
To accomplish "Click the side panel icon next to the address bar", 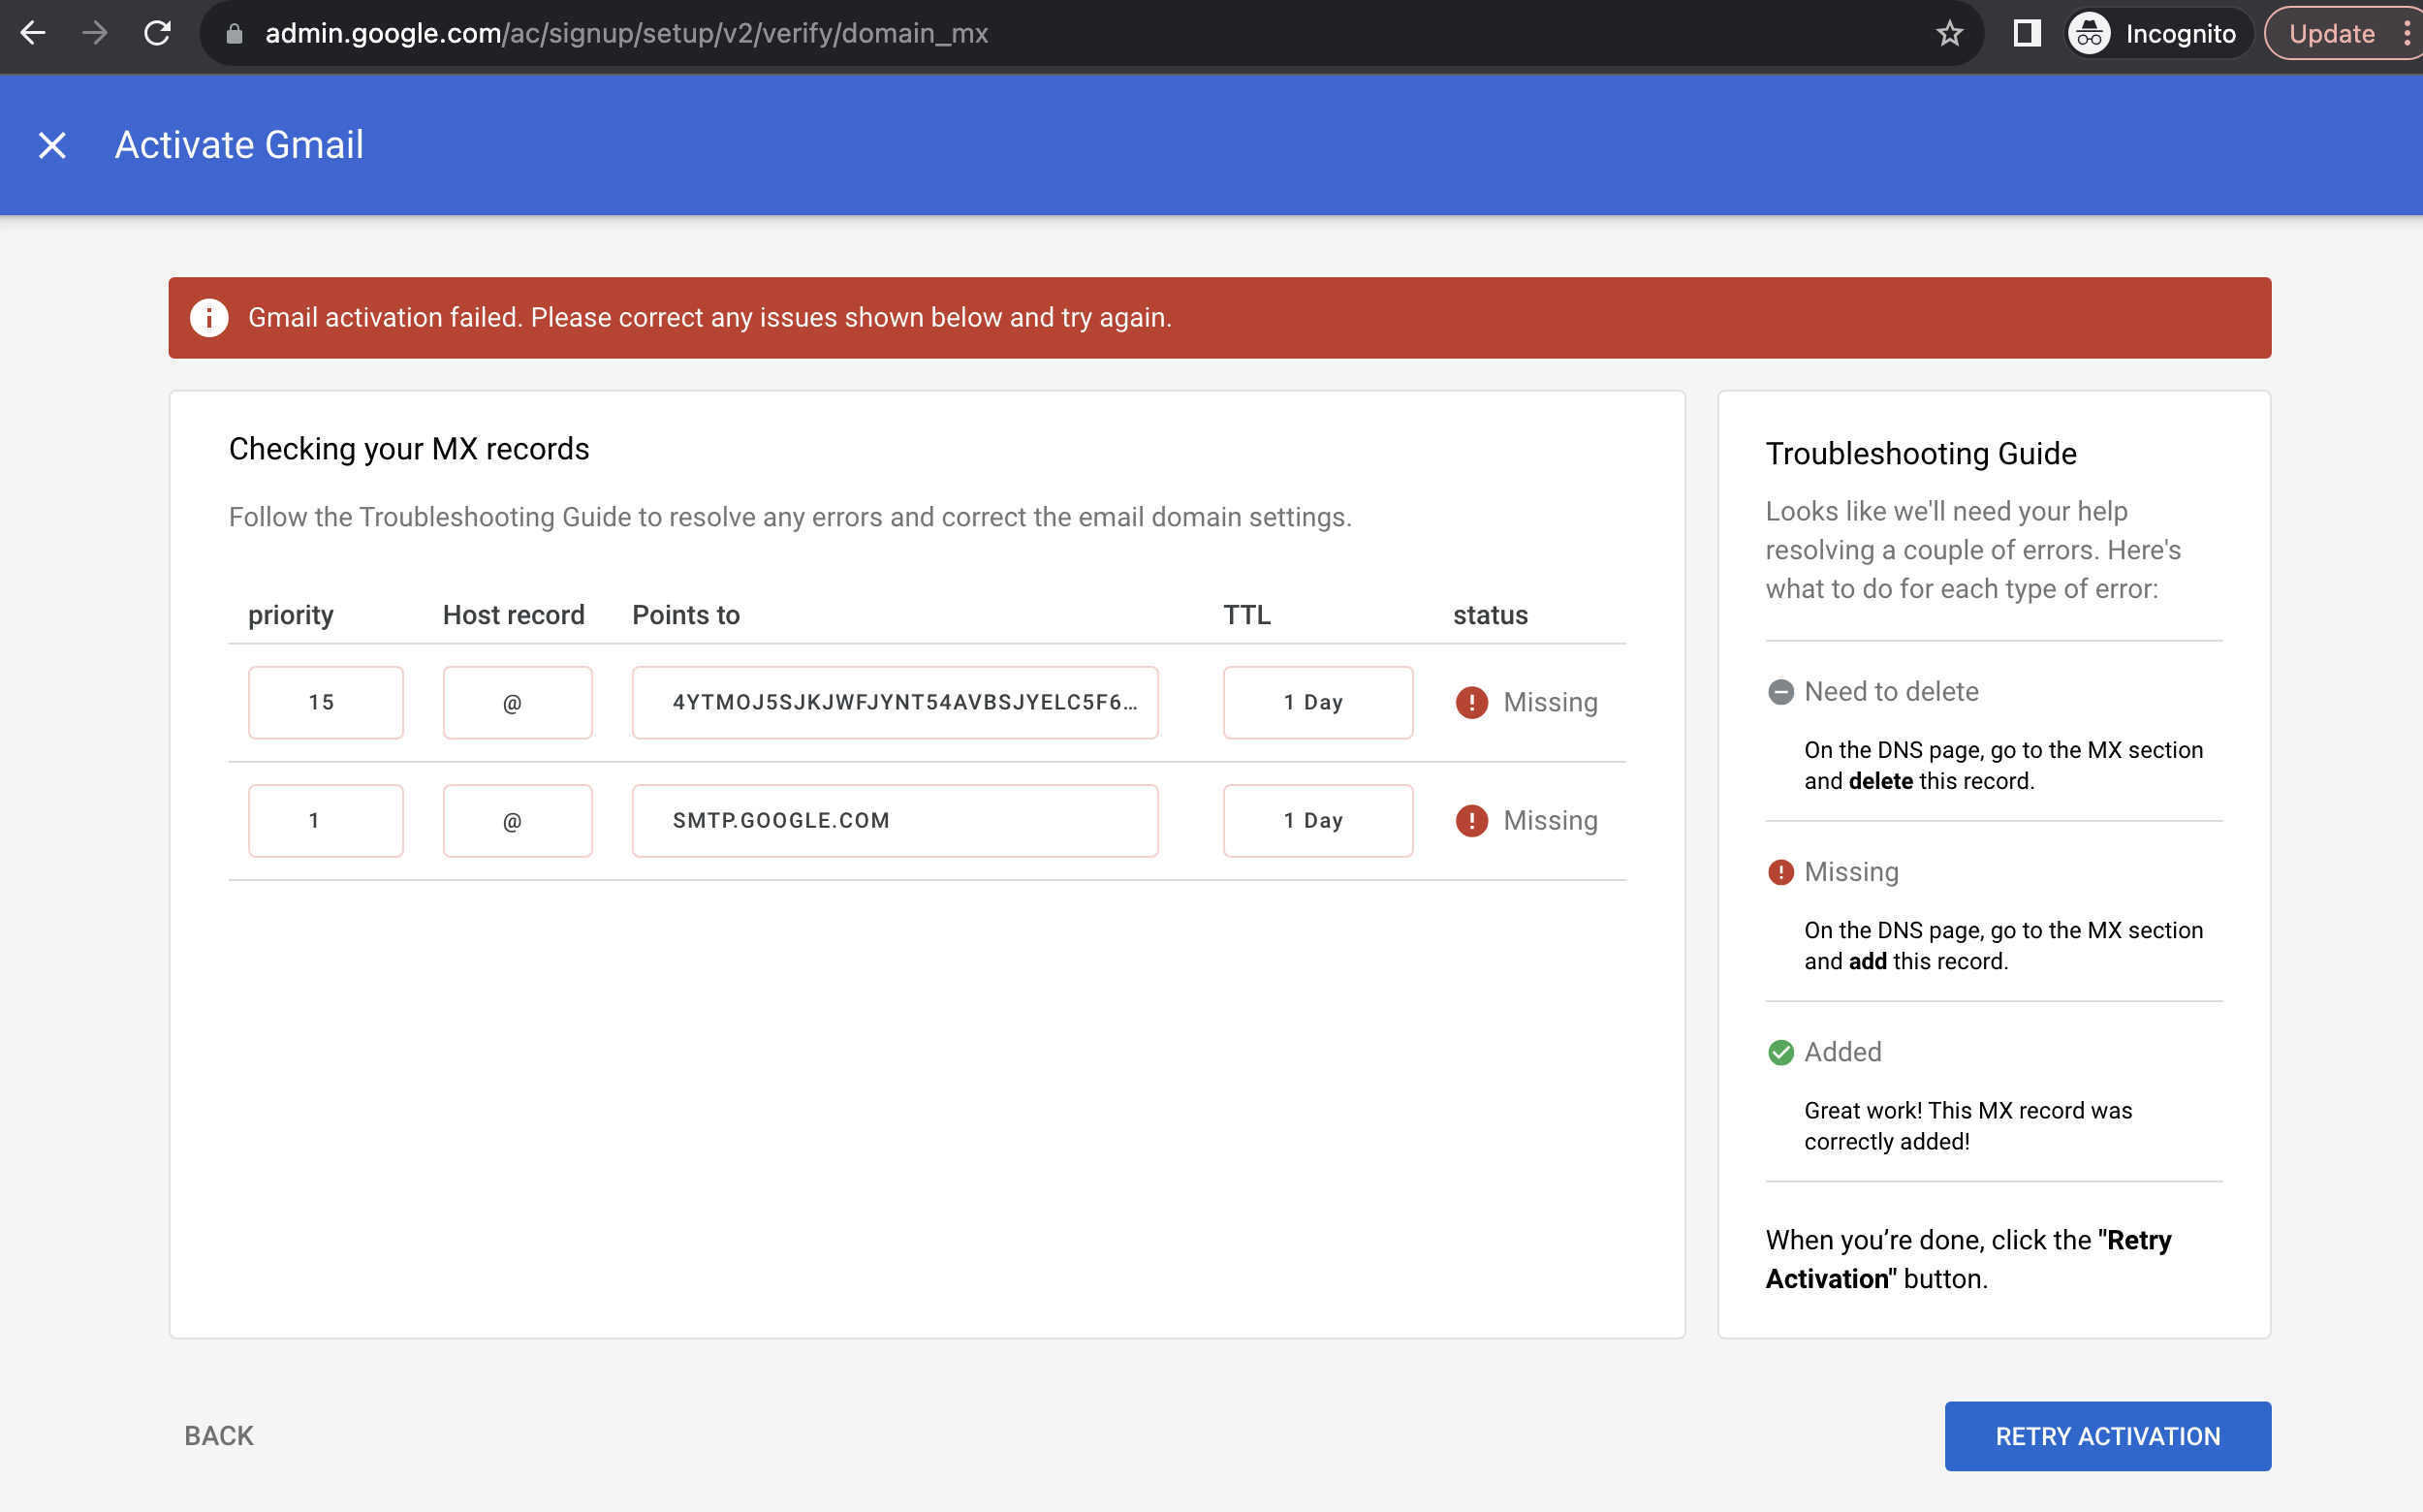I will [2026, 33].
